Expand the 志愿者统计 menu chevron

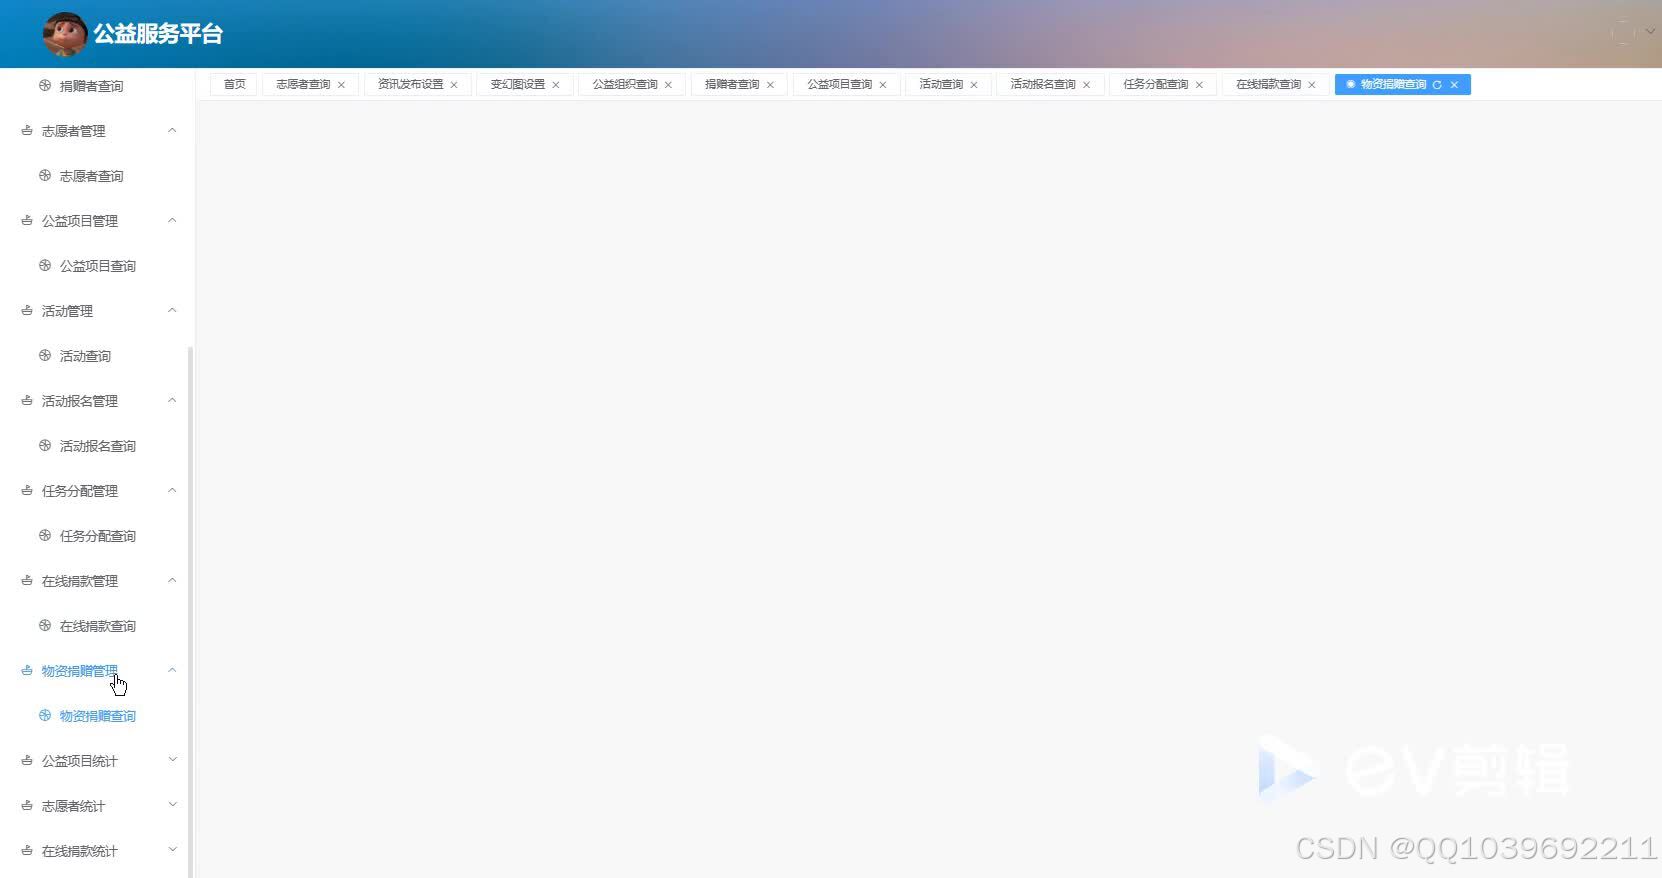click(x=172, y=805)
